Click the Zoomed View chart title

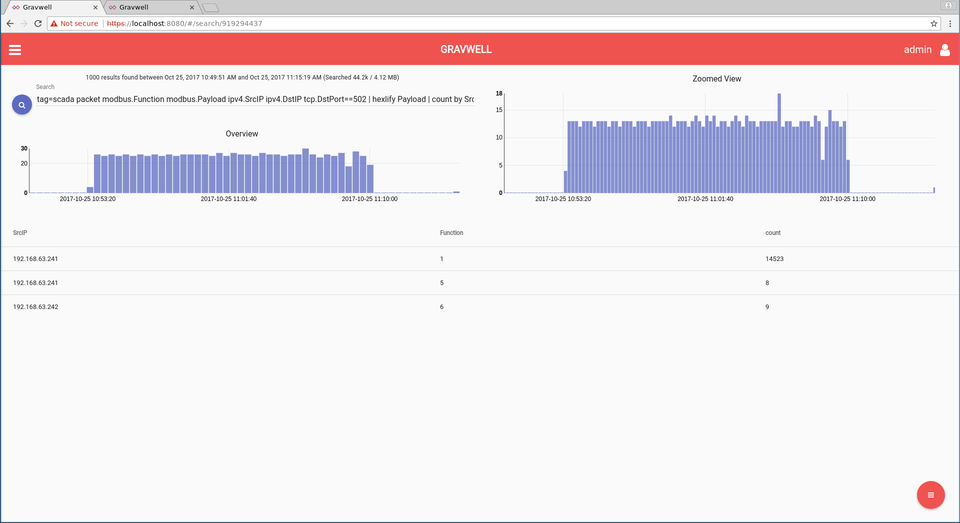click(x=717, y=78)
